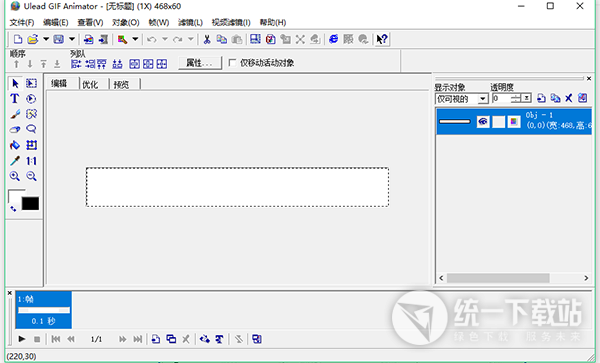Select the Eyedropper tool

[15, 161]
